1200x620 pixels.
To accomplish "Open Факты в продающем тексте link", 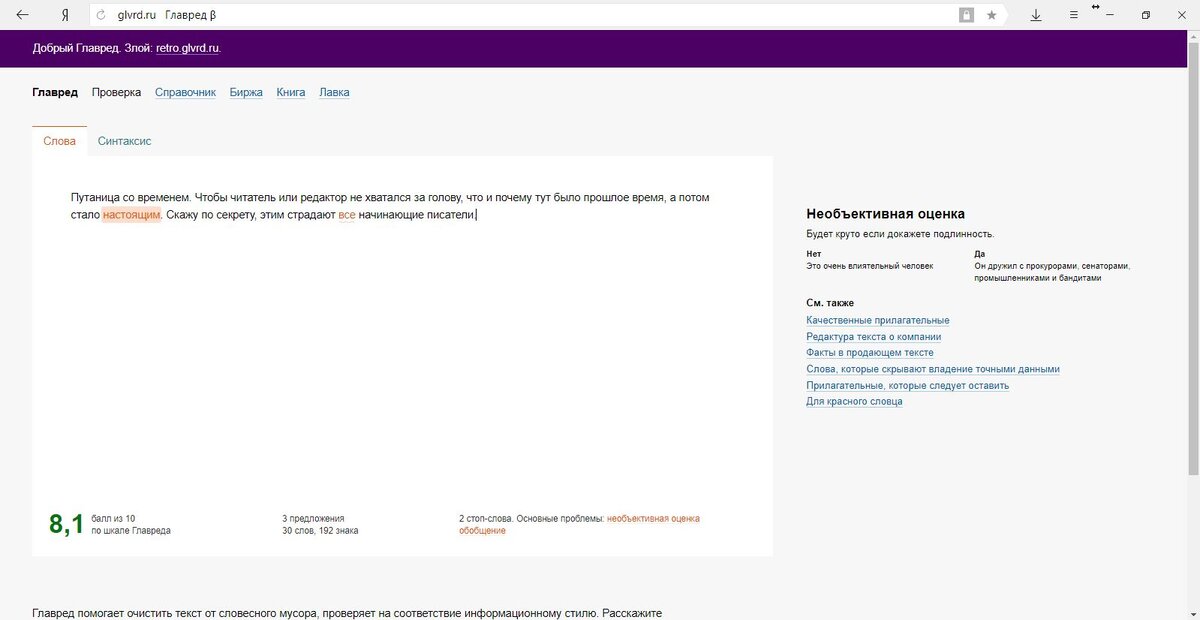I will pyautogui.click(x=869, y=352).
